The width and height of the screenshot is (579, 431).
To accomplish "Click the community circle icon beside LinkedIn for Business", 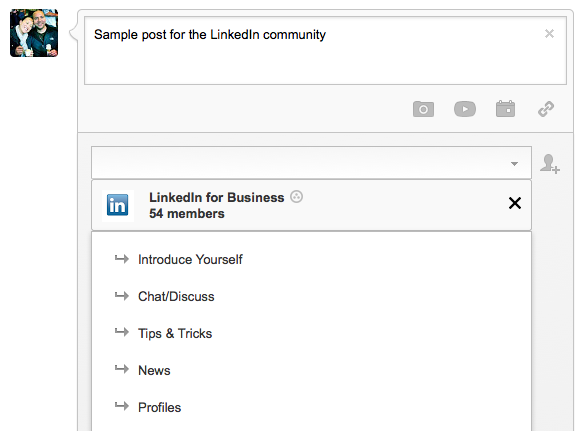I will coord(296,197).
